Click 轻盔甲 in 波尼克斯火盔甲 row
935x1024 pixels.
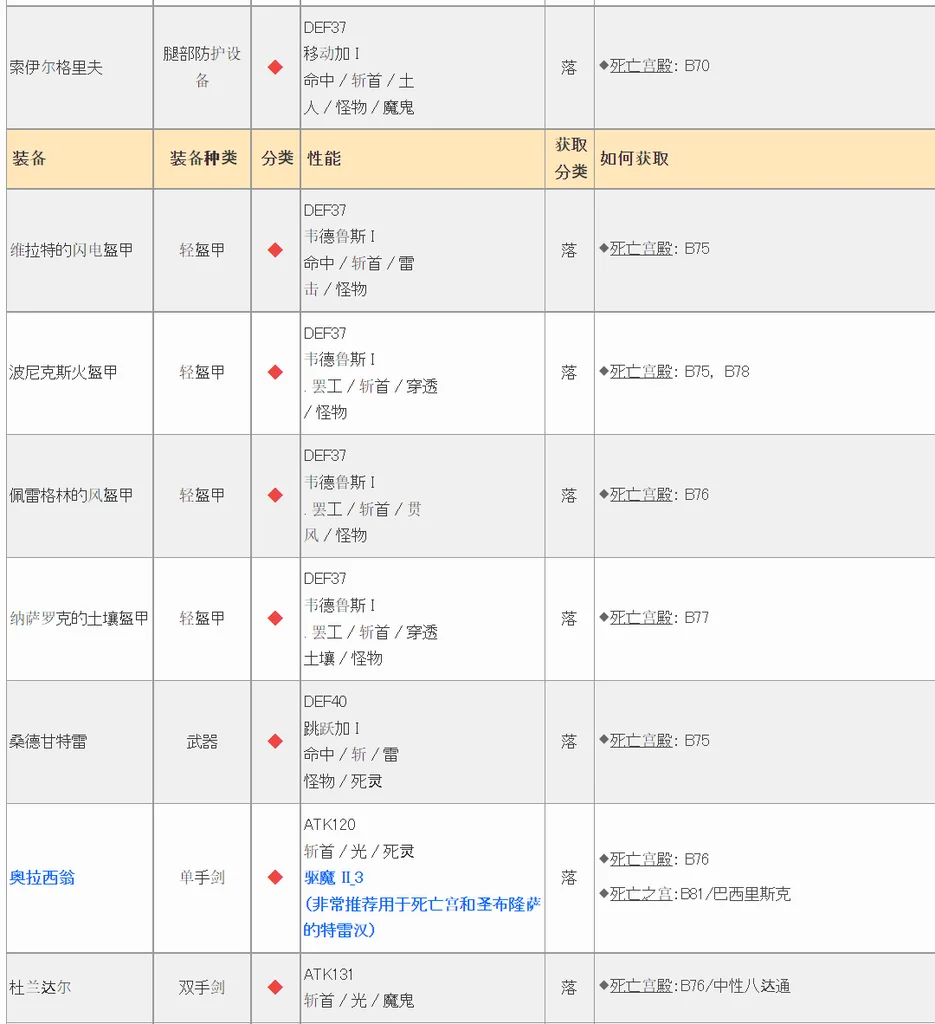point(202,372)
